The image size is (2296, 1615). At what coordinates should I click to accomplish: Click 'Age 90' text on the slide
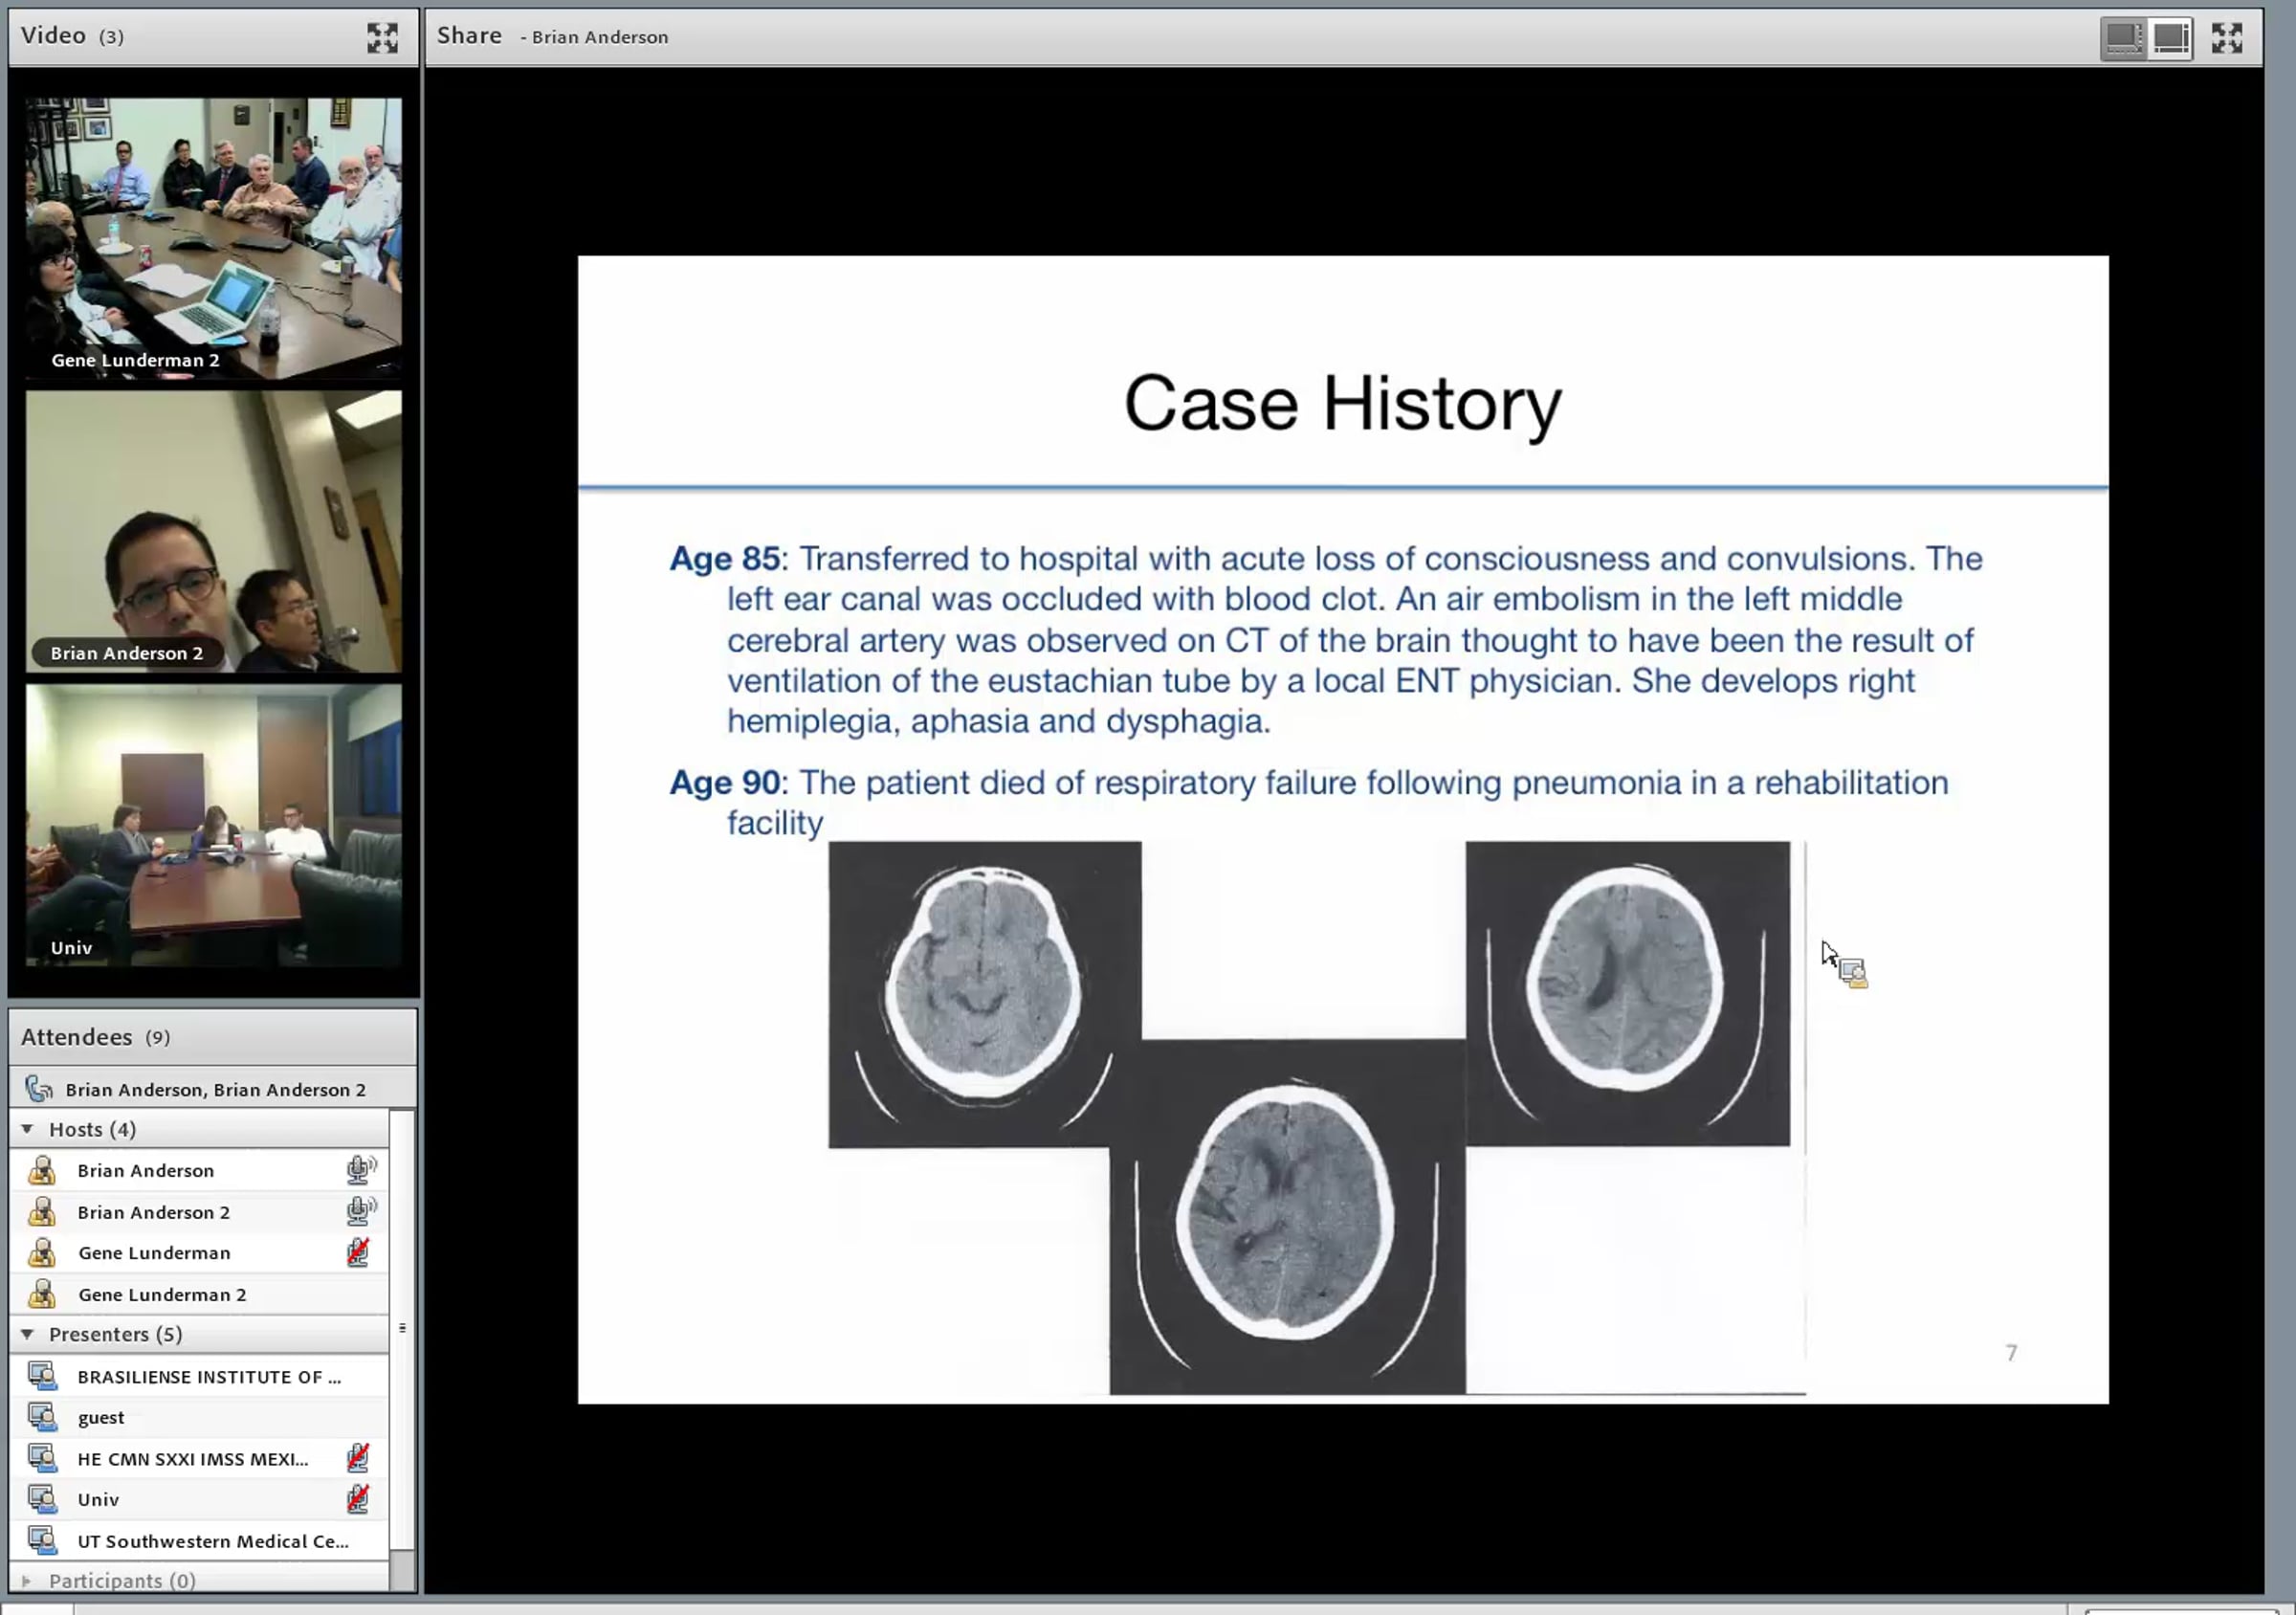[x=724, y=782]
